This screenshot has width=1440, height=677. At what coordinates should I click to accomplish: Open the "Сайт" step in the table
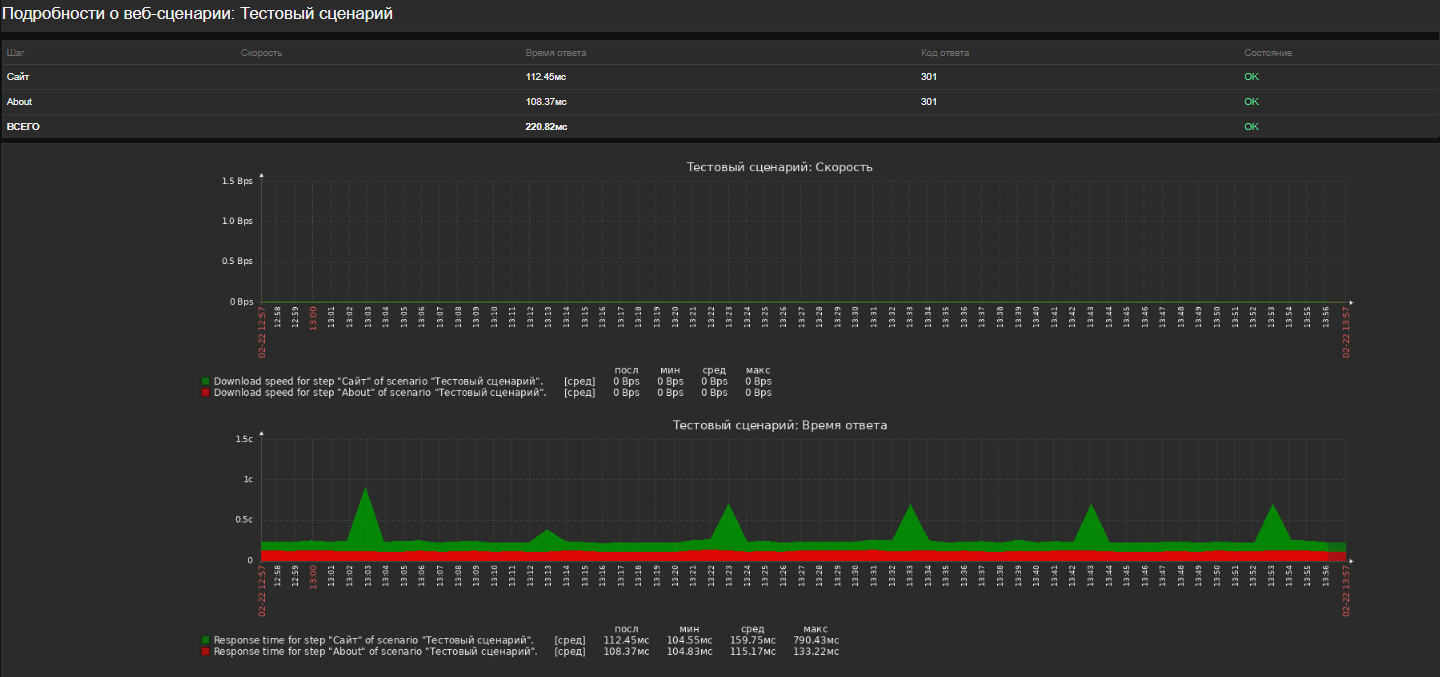click(x=19, y=77)
